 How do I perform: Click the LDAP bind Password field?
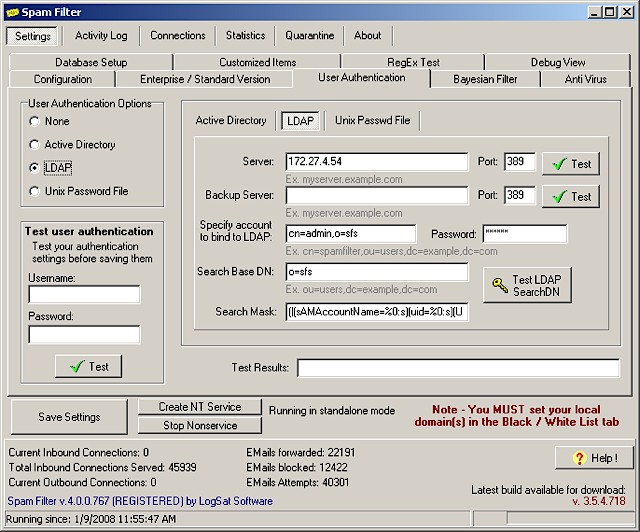524,234
